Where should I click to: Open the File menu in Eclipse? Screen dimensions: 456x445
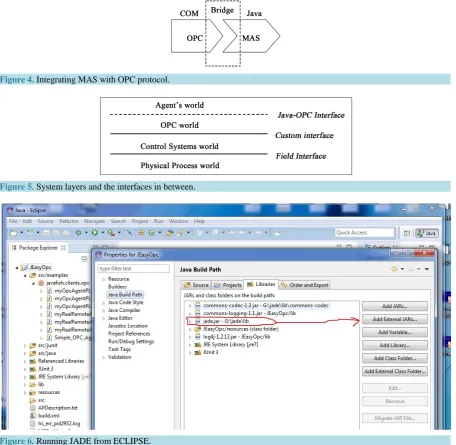point(13,221)
